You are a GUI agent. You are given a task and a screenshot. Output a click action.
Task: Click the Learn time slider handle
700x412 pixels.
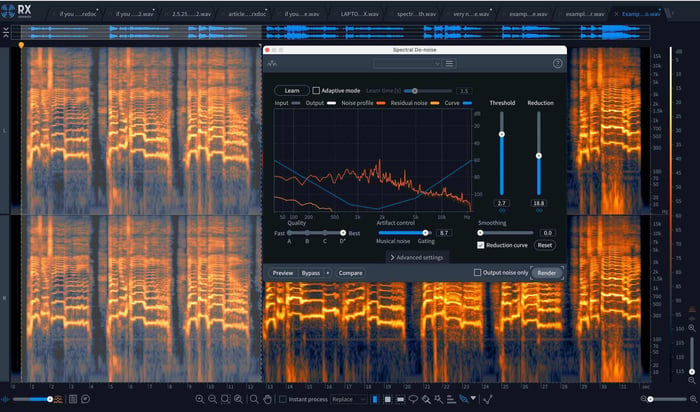[415, 91]
